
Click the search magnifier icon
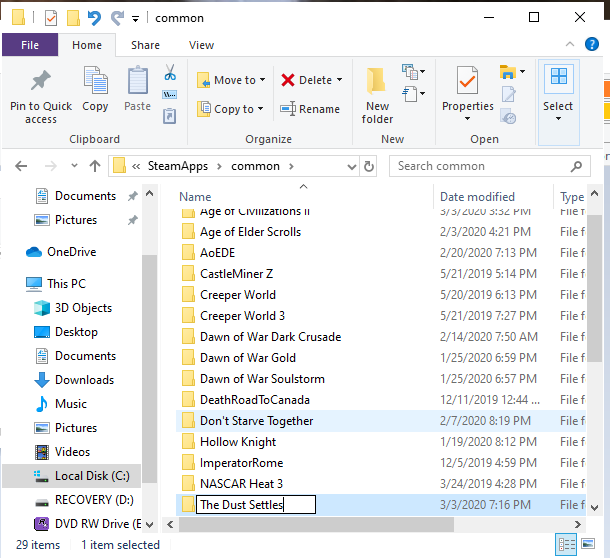point(577,167)
